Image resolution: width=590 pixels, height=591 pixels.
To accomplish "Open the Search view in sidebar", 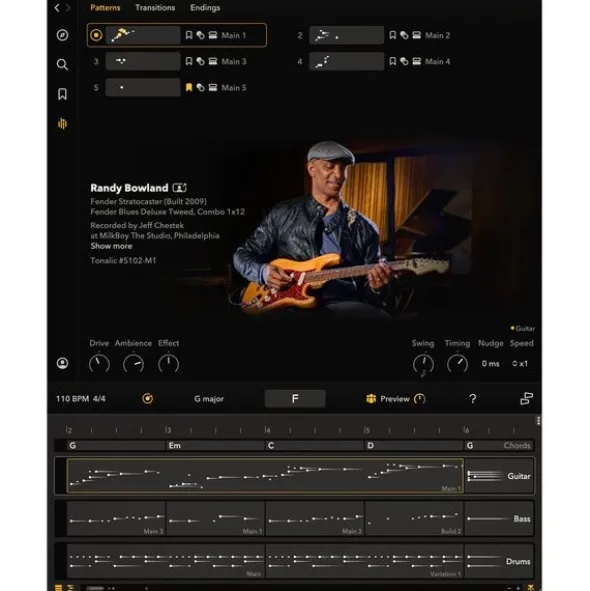I will click(62, 64).
